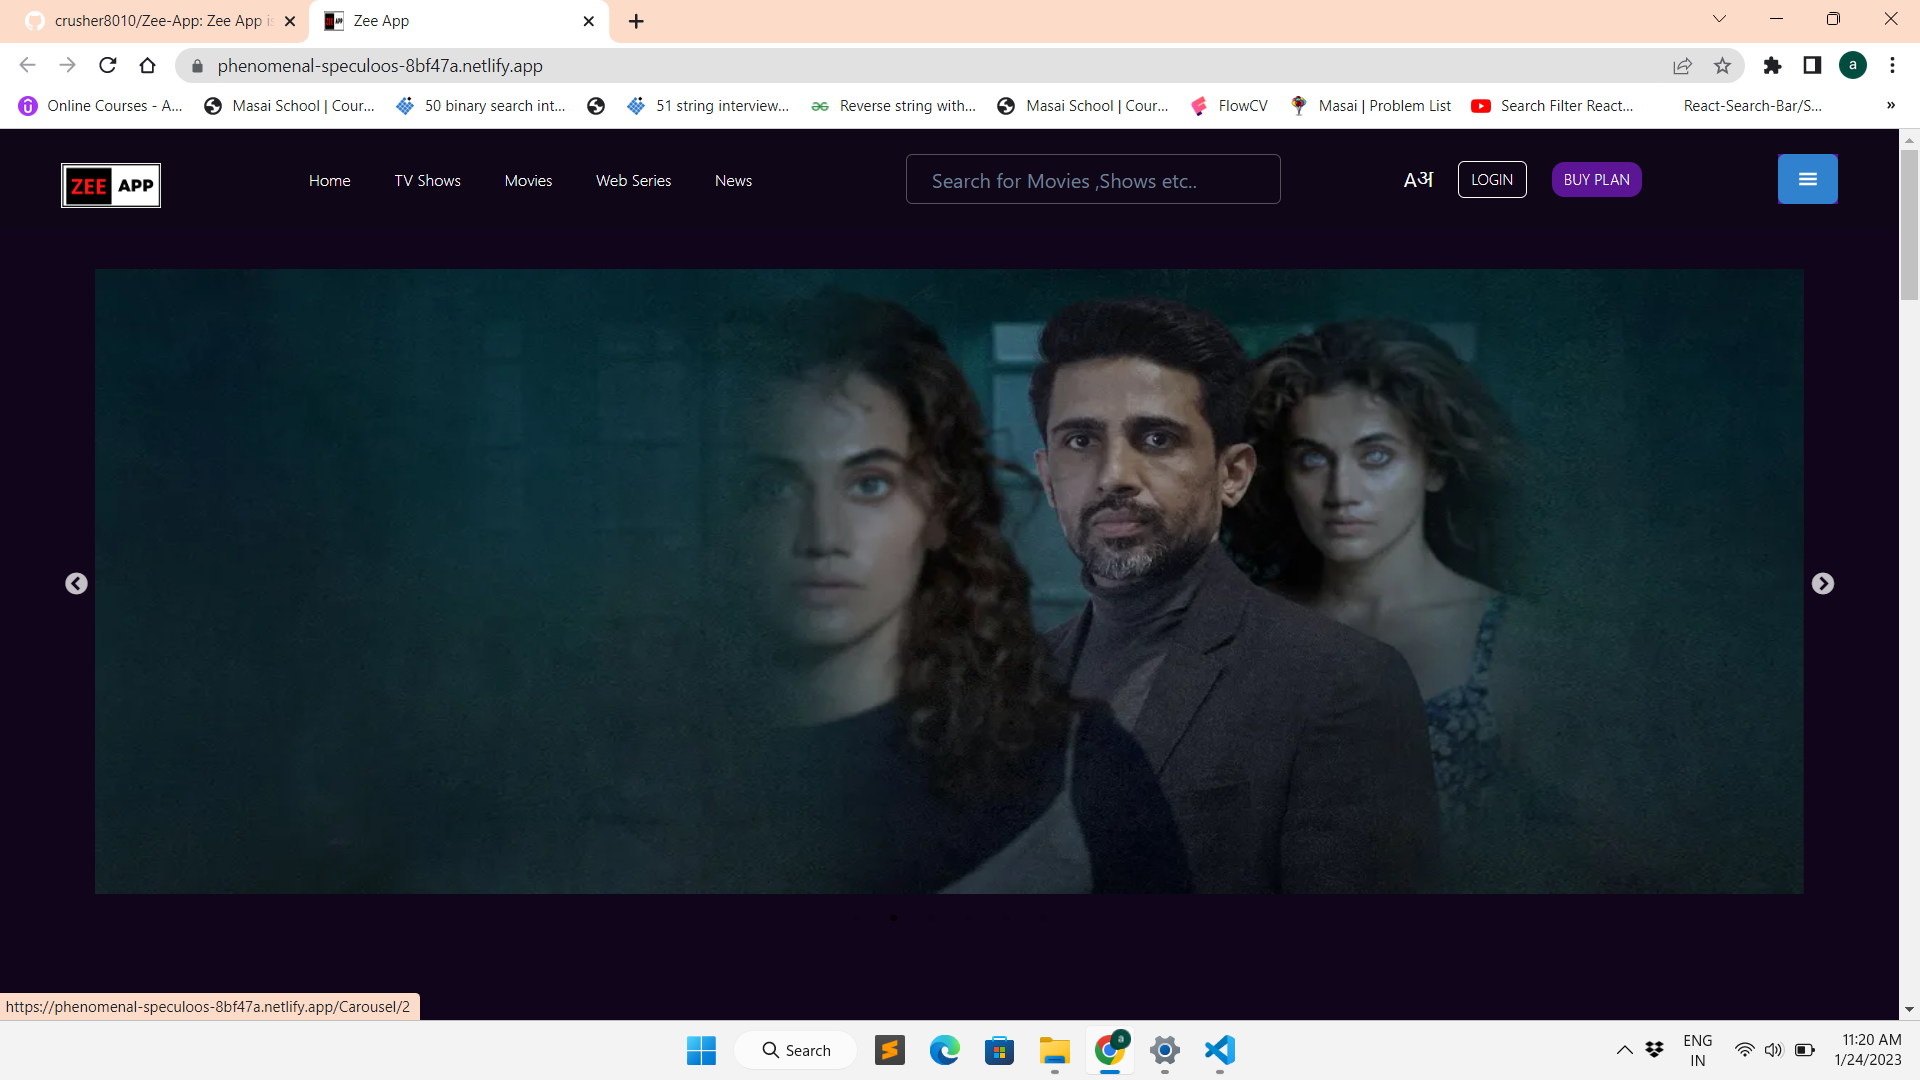Screen dimensions: 1920x1080
Task: Open the TV Shows nav link
Action: pyautogui.click(x=427, y=181)
